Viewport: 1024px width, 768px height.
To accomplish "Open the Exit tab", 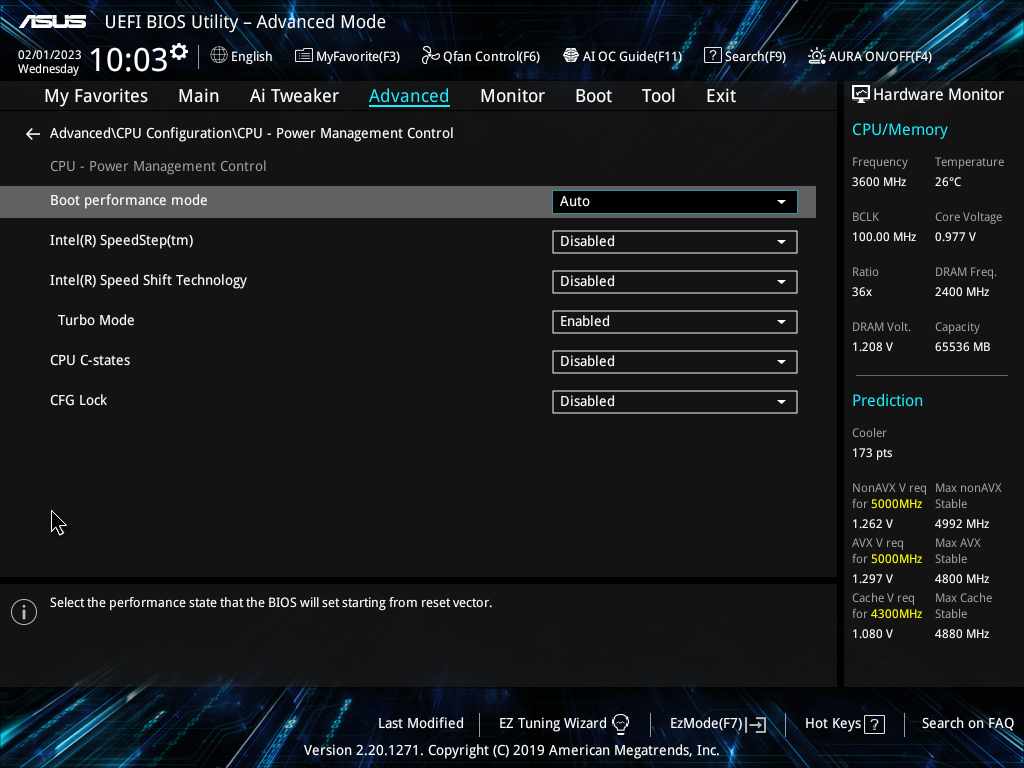I will point(721,96).
